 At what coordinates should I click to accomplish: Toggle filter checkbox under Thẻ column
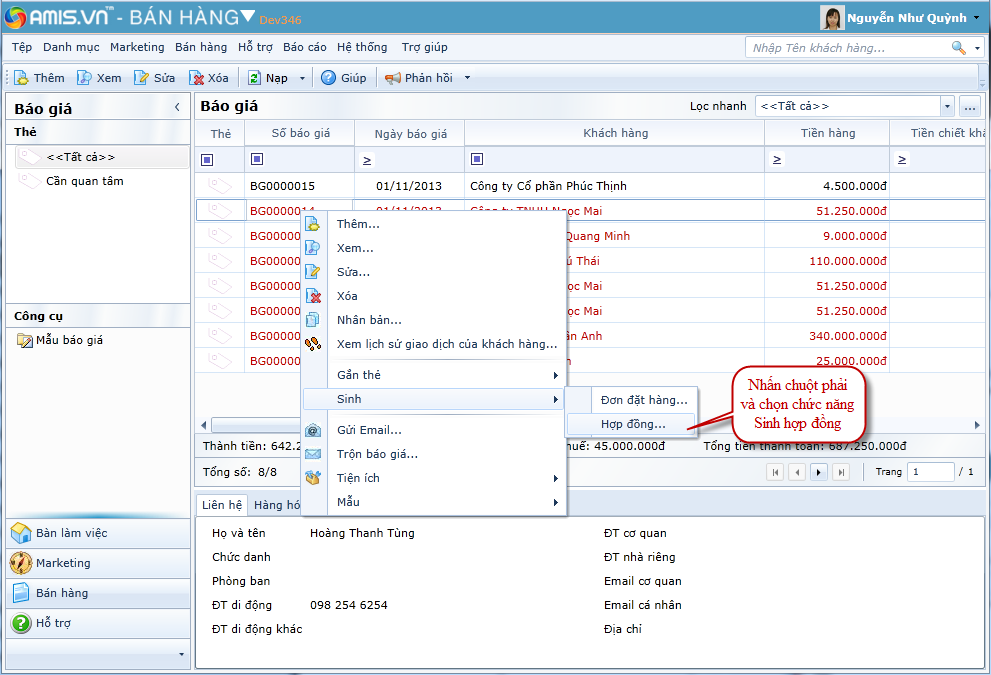click(207, 159)
